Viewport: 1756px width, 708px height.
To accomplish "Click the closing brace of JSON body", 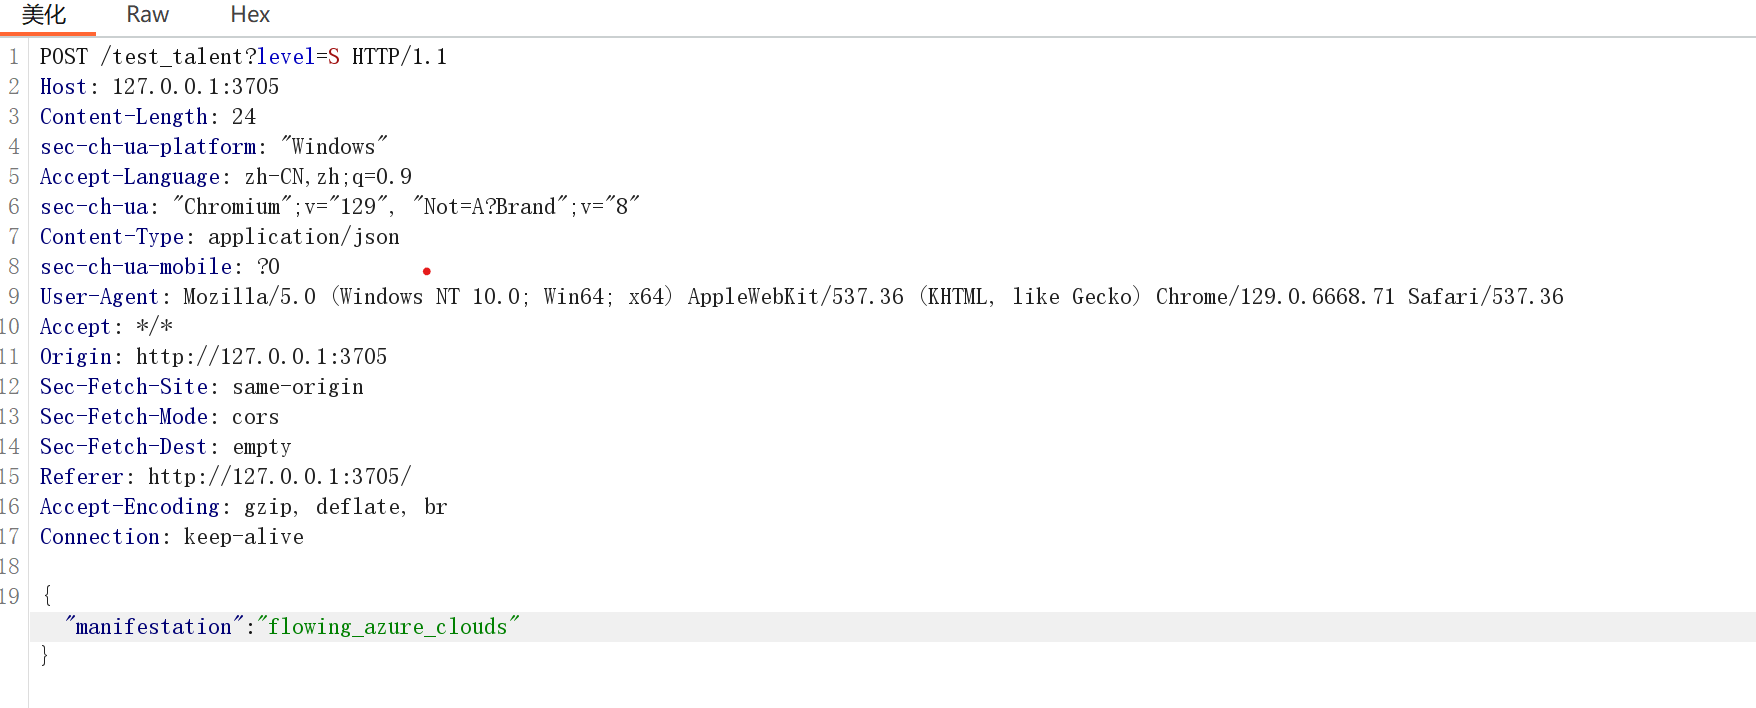I will click(45, 655).
